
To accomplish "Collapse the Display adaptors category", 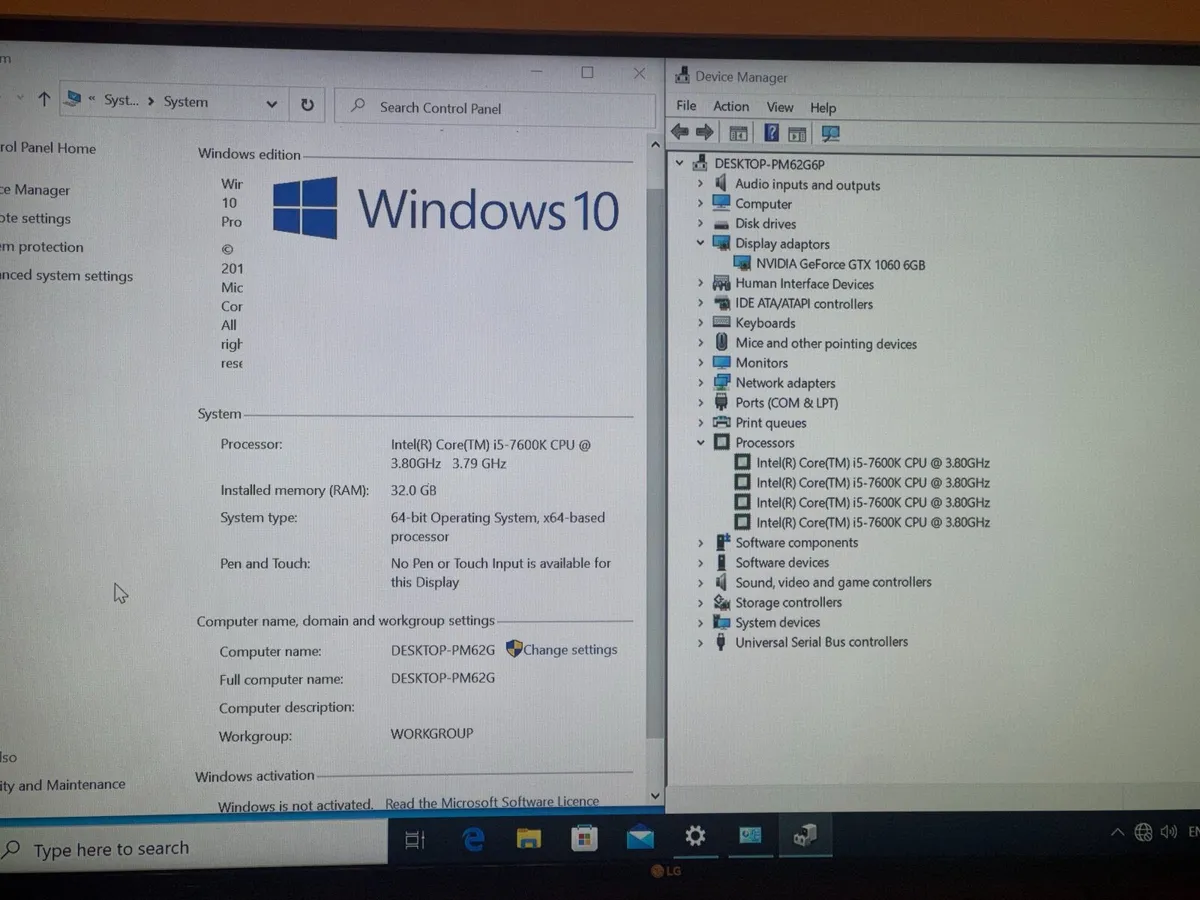I will coord(700,243).
